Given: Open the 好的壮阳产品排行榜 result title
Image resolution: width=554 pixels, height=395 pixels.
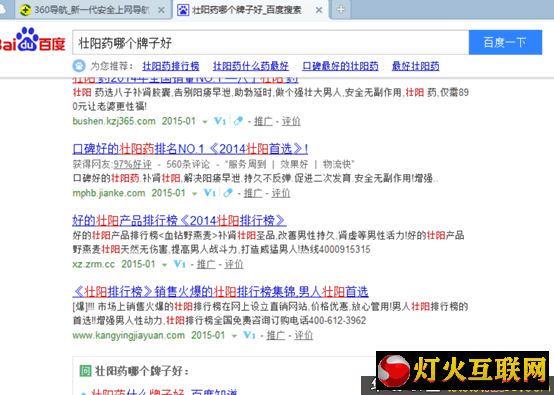Looking at the screenshot, I should [x=179, y=220].
